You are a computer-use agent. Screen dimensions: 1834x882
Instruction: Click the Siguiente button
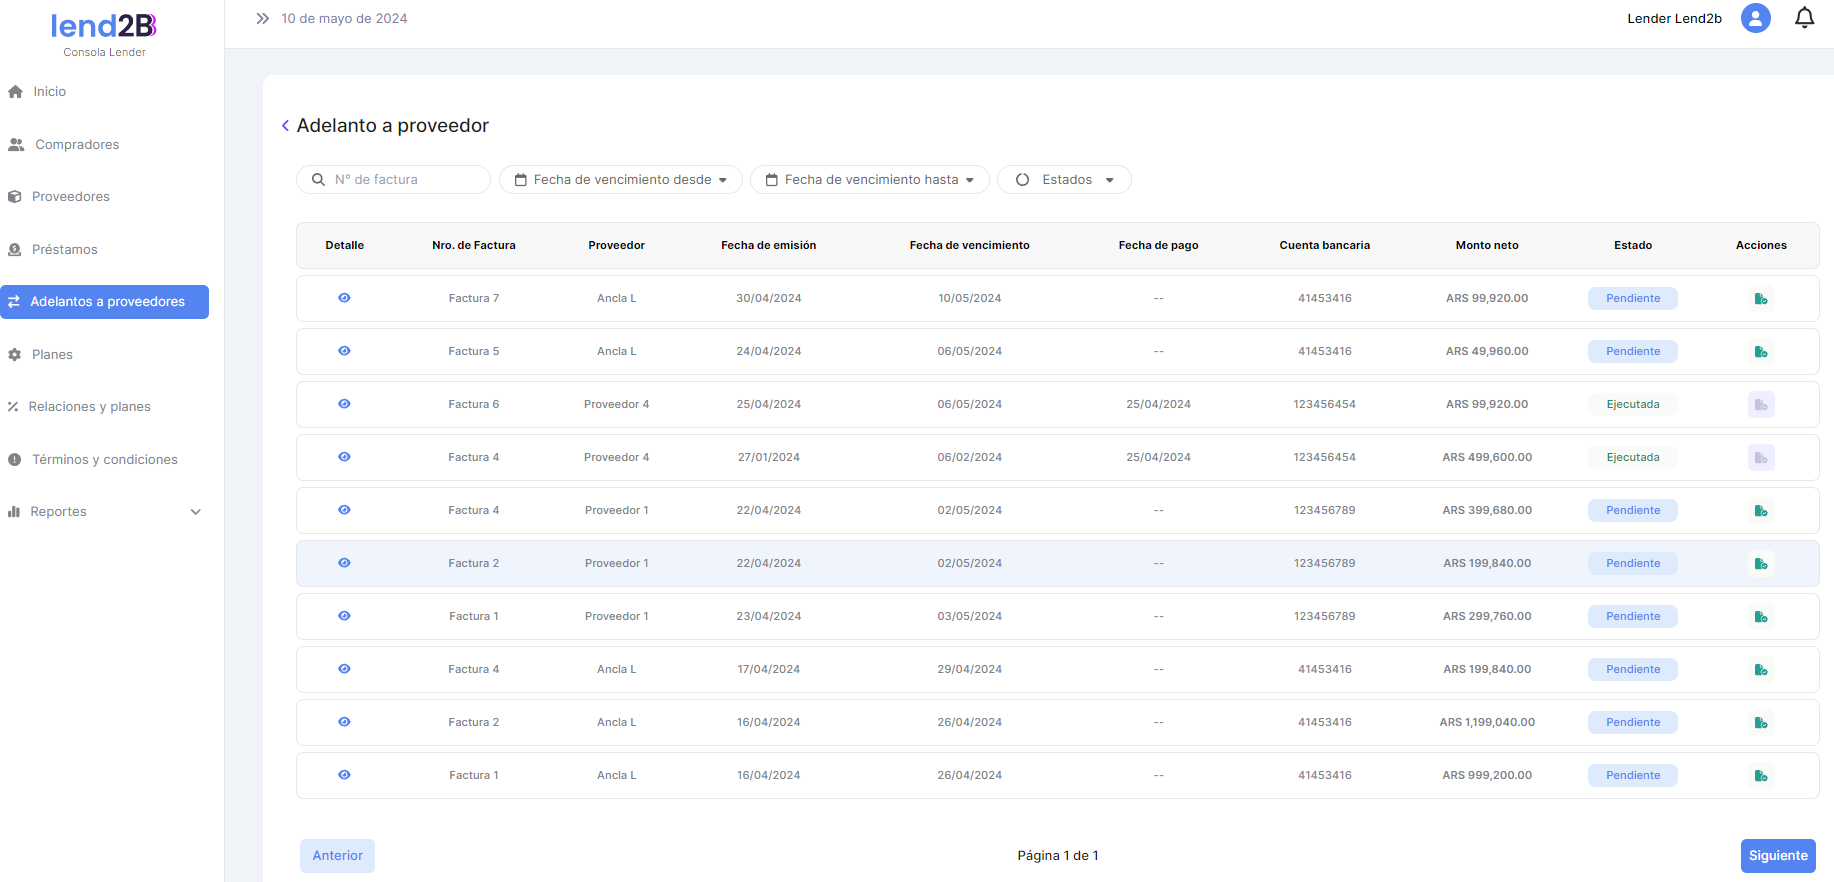[x=1777, y=856]
